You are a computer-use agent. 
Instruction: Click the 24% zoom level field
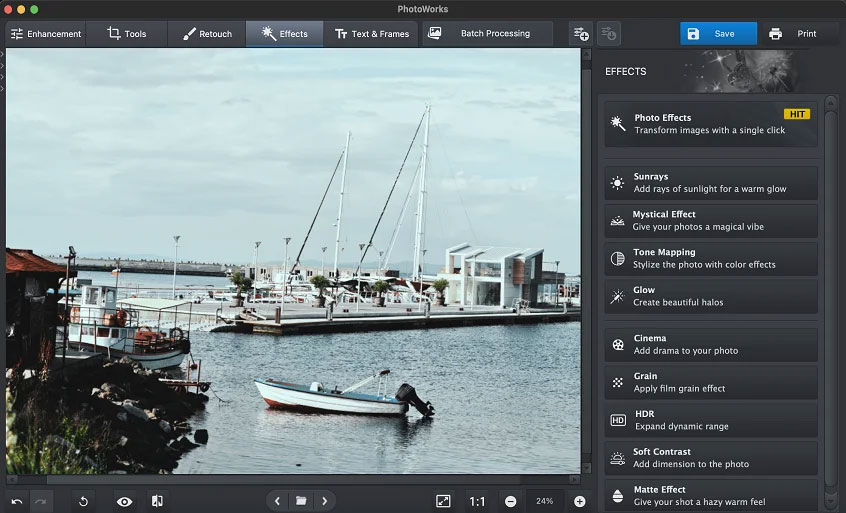point(545,501)
